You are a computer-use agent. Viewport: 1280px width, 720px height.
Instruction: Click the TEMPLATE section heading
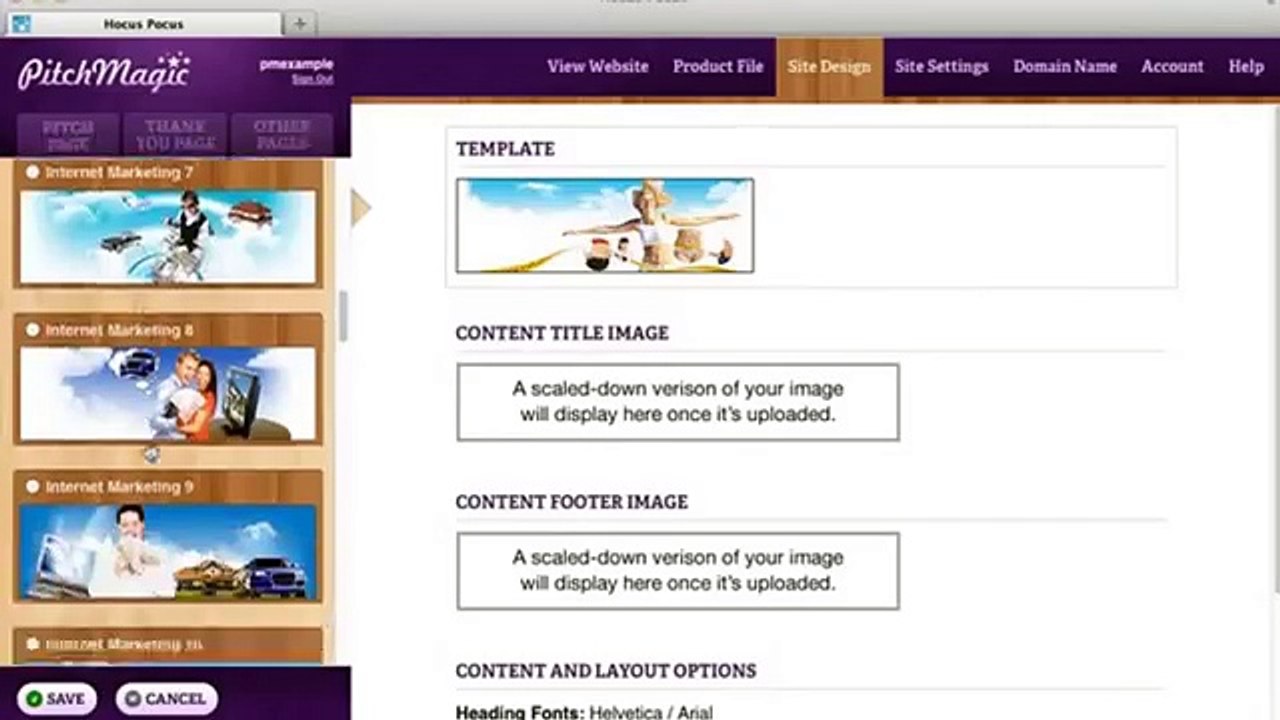point(505,149)
